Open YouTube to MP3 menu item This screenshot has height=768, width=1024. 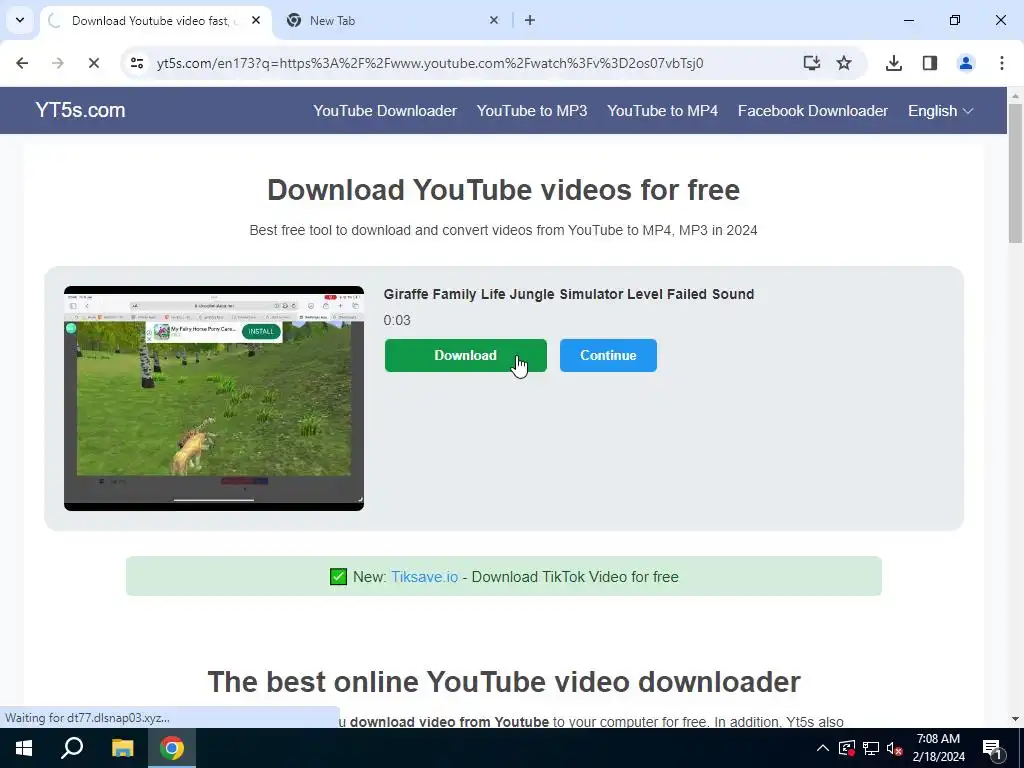(x=532, y=111)
